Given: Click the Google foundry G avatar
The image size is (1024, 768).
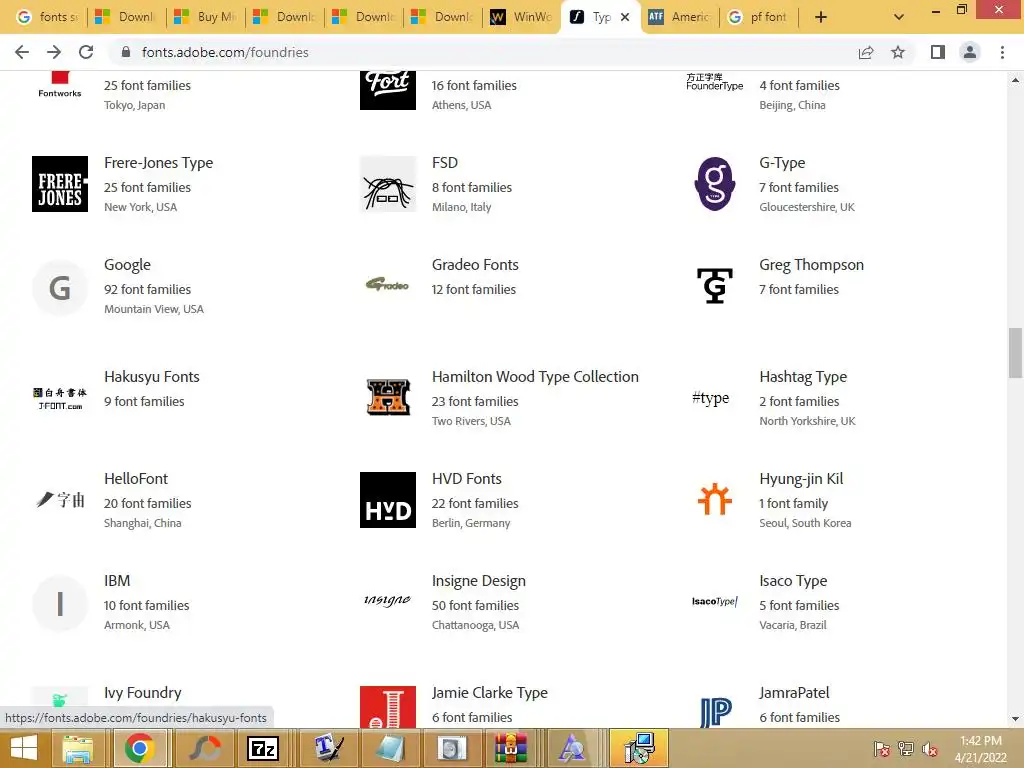Looking at the screenshot, I should pos(59,287).
